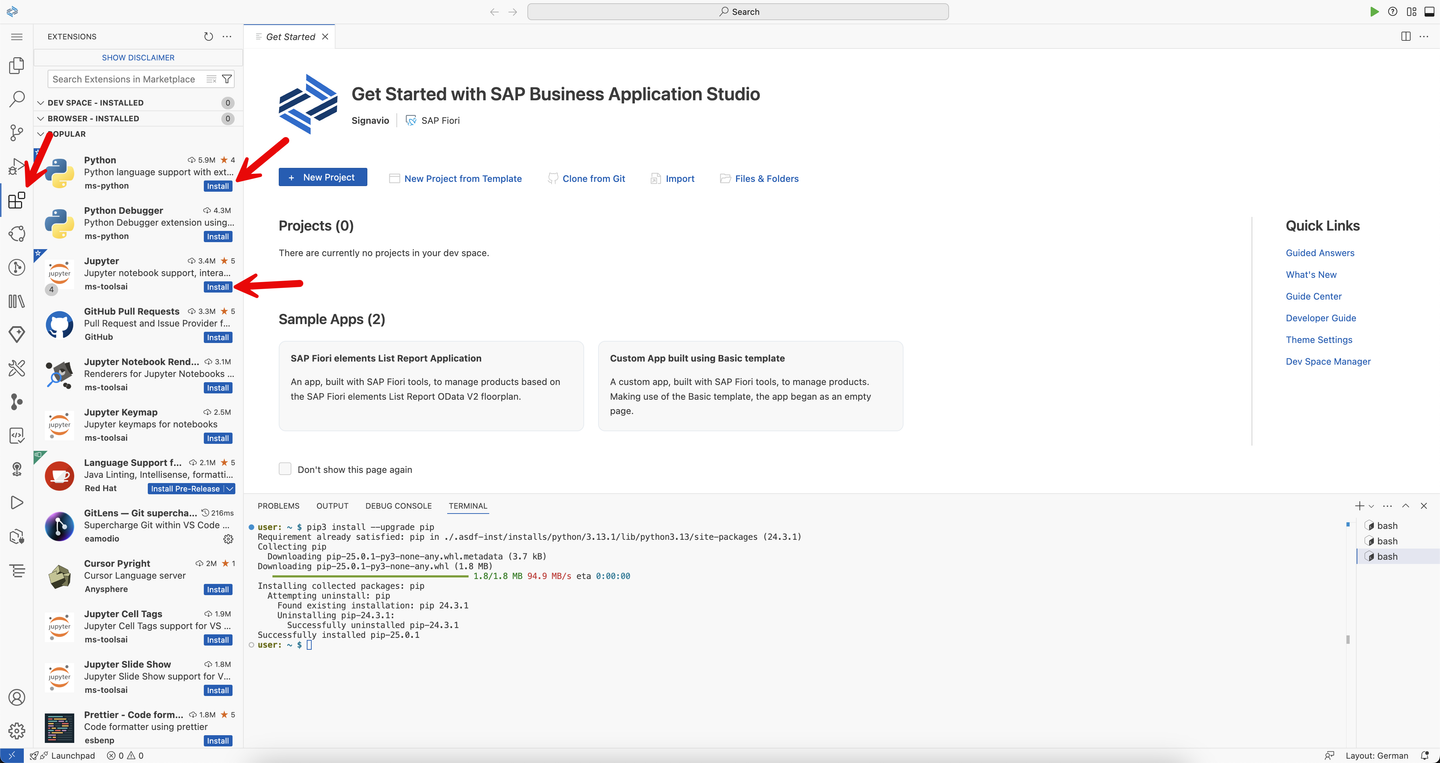
Task: Open the errors and warnings status indicator
Action: pyautogui.click(x=125, y=756)
